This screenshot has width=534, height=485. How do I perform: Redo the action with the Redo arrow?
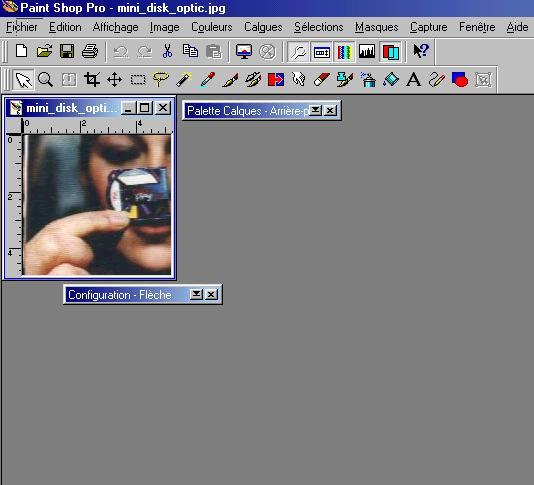[x=144, y=51]
